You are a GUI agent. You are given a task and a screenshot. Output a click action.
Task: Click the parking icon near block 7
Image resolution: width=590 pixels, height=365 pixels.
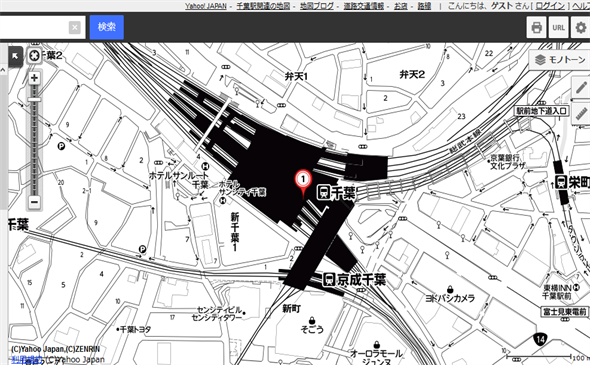click(142, 249)
